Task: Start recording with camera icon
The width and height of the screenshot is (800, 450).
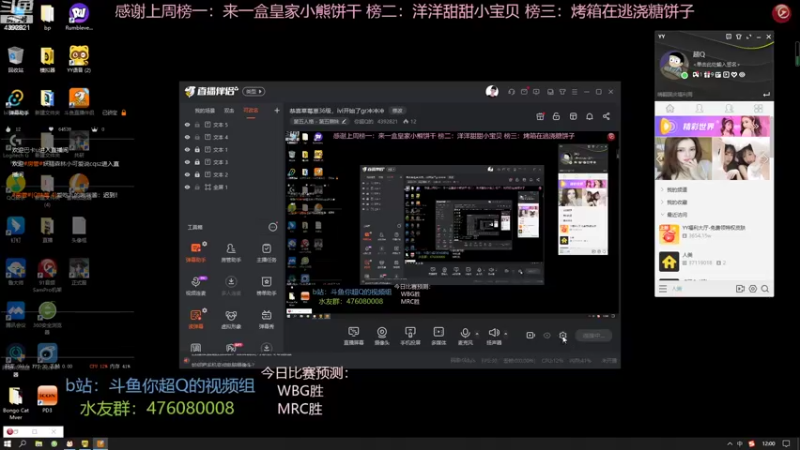Action: (x=531, y=335)
